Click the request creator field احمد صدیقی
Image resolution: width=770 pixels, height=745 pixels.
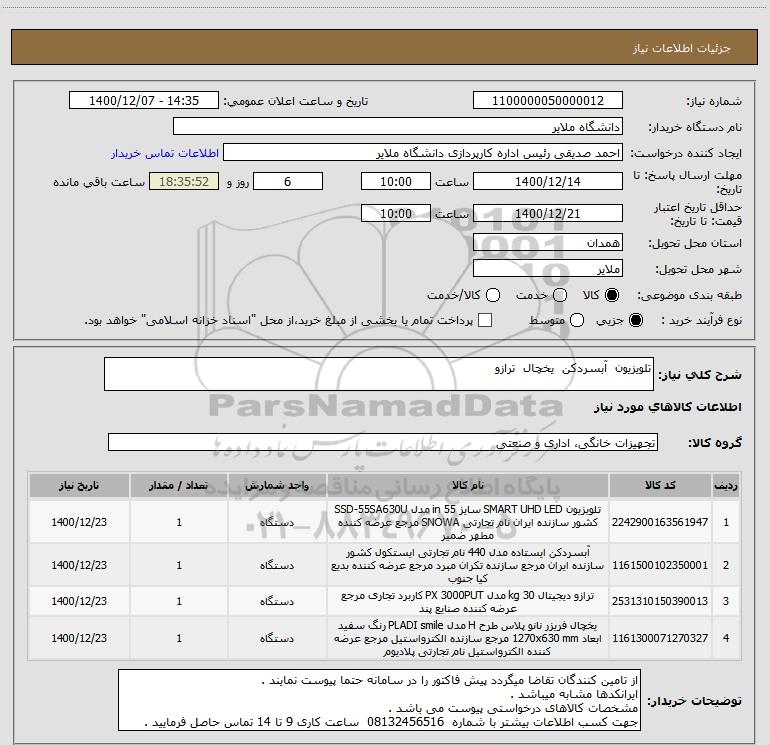[x=423, y=152]
